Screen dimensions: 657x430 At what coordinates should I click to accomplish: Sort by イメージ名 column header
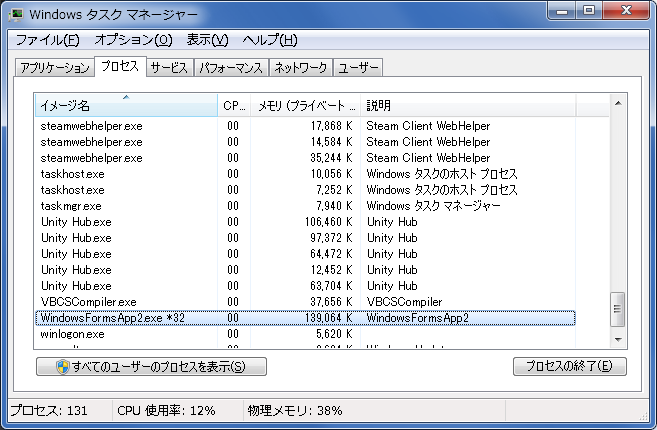coord(126,105)
